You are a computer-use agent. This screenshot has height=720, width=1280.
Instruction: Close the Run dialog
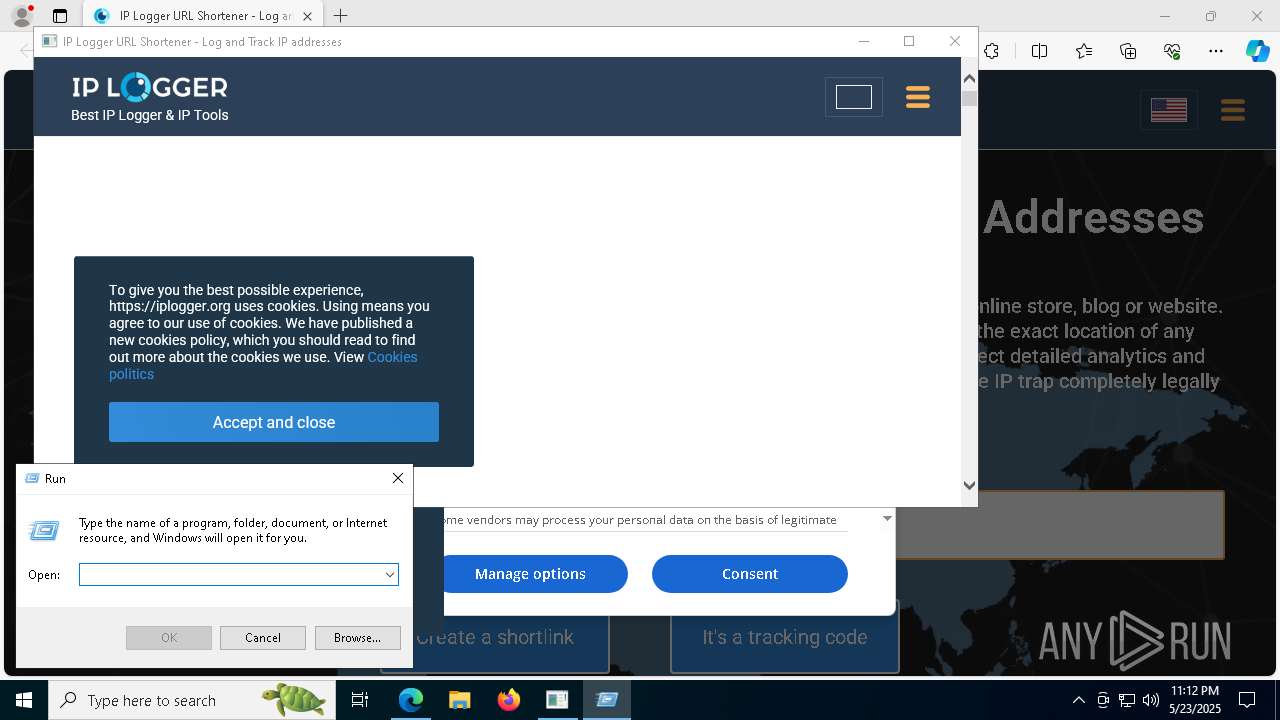pos(398,478)
